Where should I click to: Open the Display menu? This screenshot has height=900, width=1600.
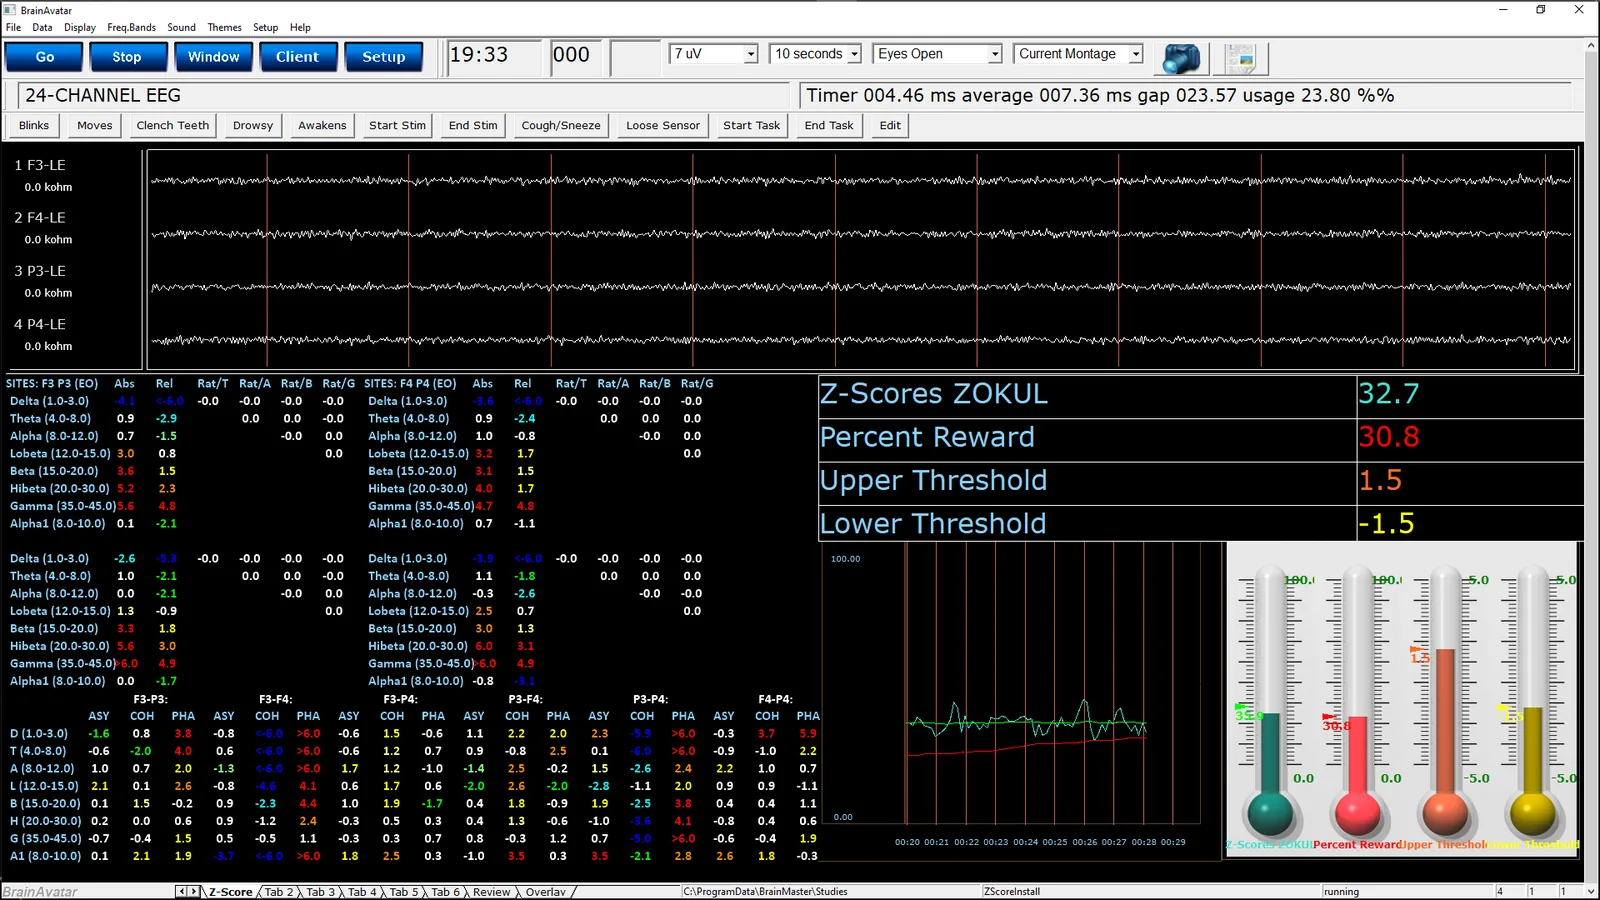click(80, 28)
